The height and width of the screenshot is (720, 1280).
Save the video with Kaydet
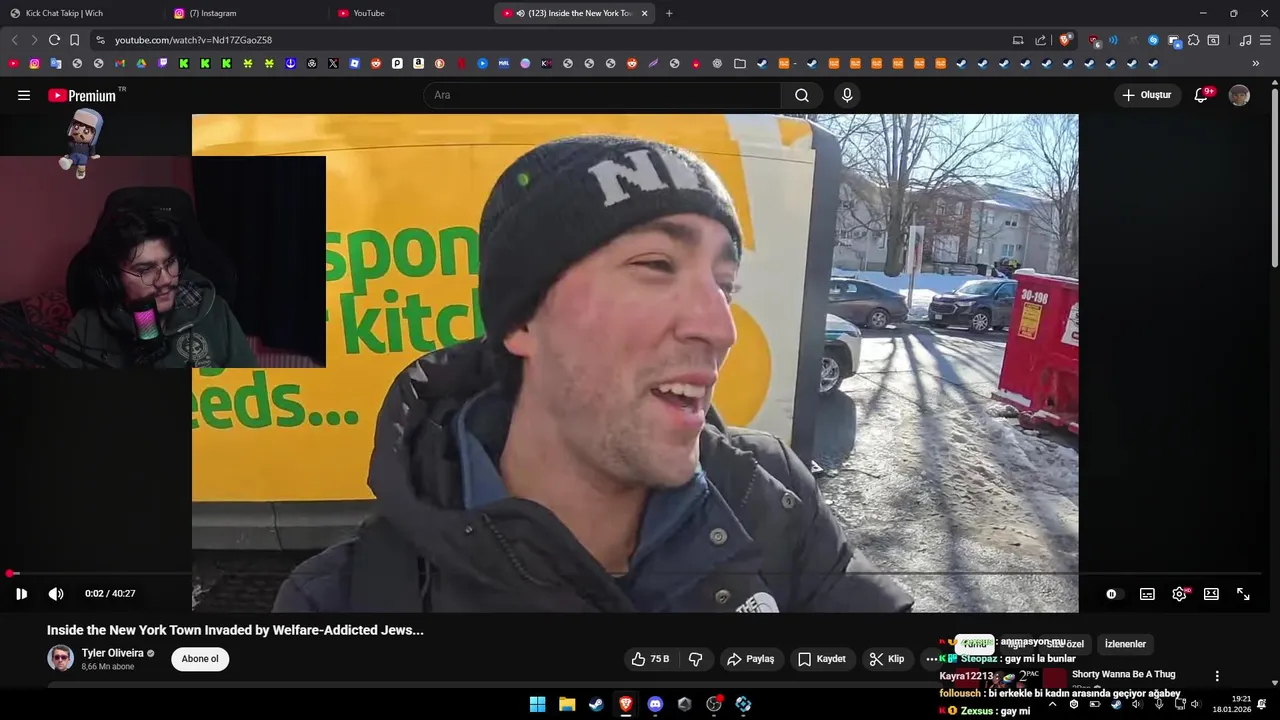(x=822, y=659)
